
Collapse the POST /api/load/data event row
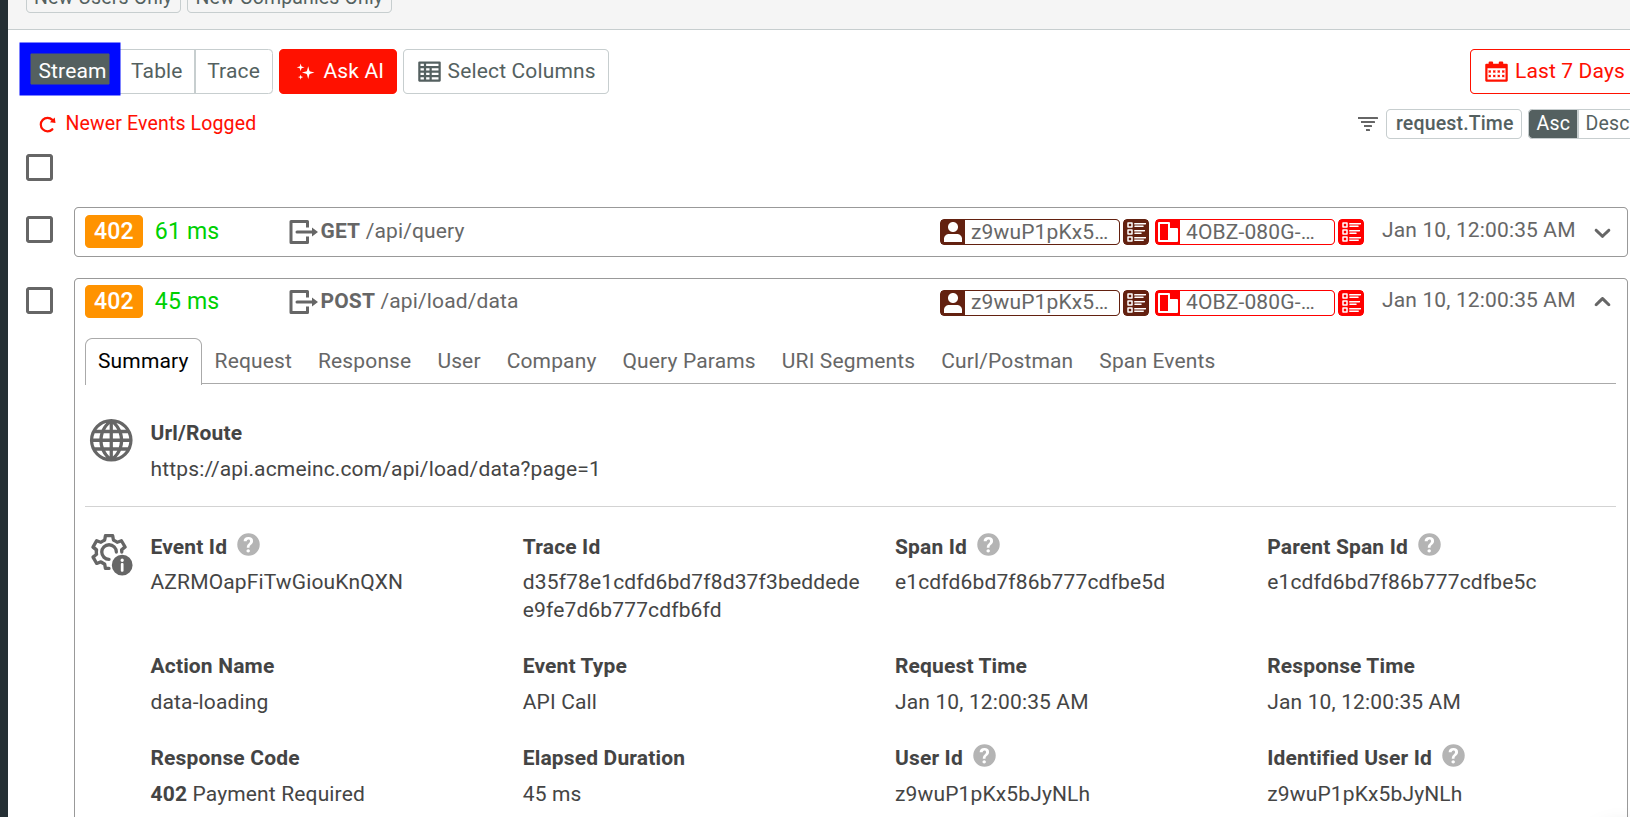tap(1602, 302)
